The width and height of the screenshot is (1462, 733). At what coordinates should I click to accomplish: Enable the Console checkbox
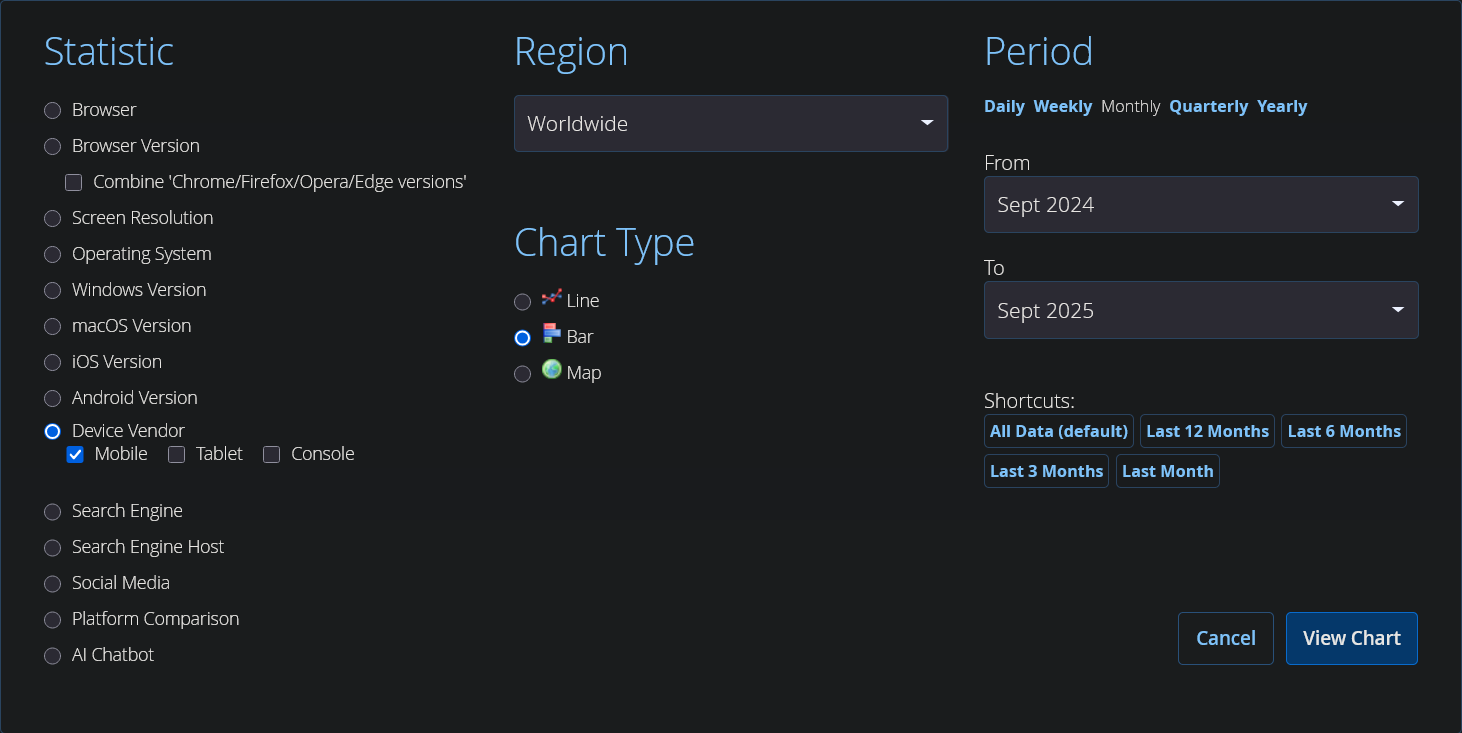[x=271, y=455]
